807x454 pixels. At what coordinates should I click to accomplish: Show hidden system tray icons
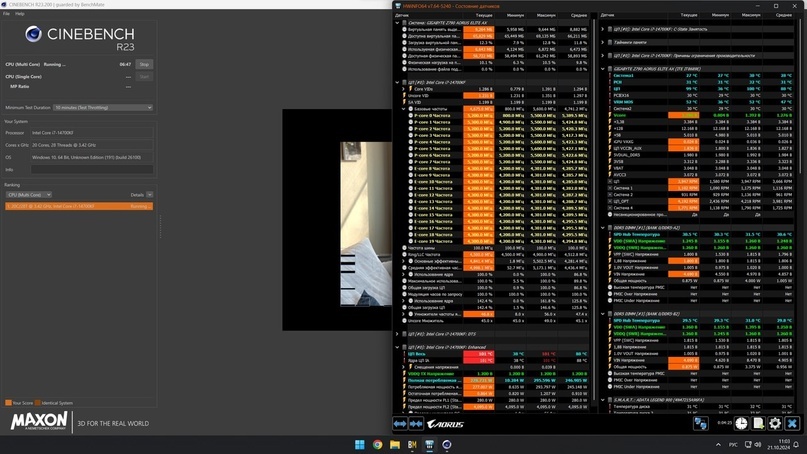pos(718,444)
